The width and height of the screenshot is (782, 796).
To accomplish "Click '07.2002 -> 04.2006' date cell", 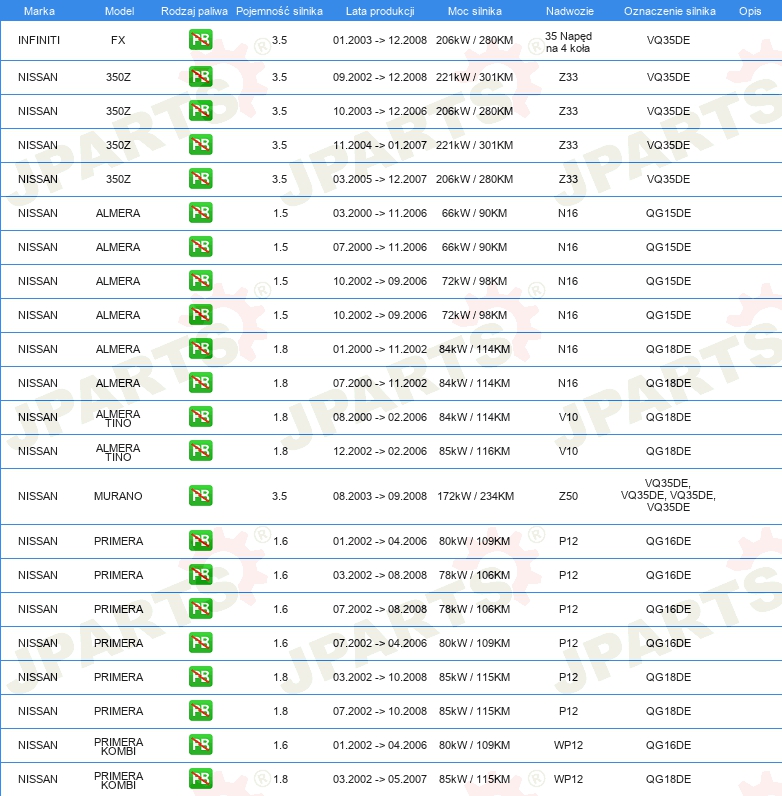I will pos(380,643).
